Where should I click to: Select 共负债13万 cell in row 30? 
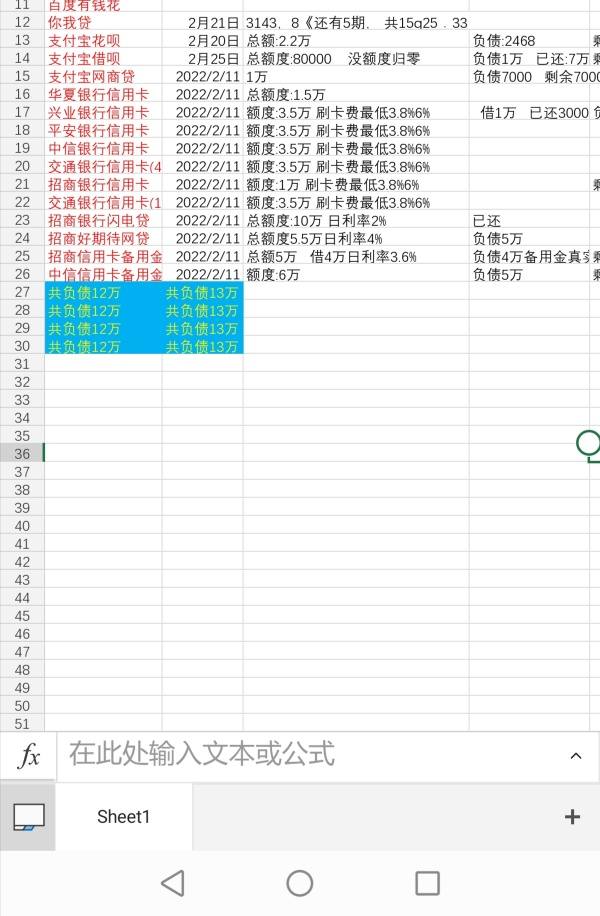coord(203,346)
